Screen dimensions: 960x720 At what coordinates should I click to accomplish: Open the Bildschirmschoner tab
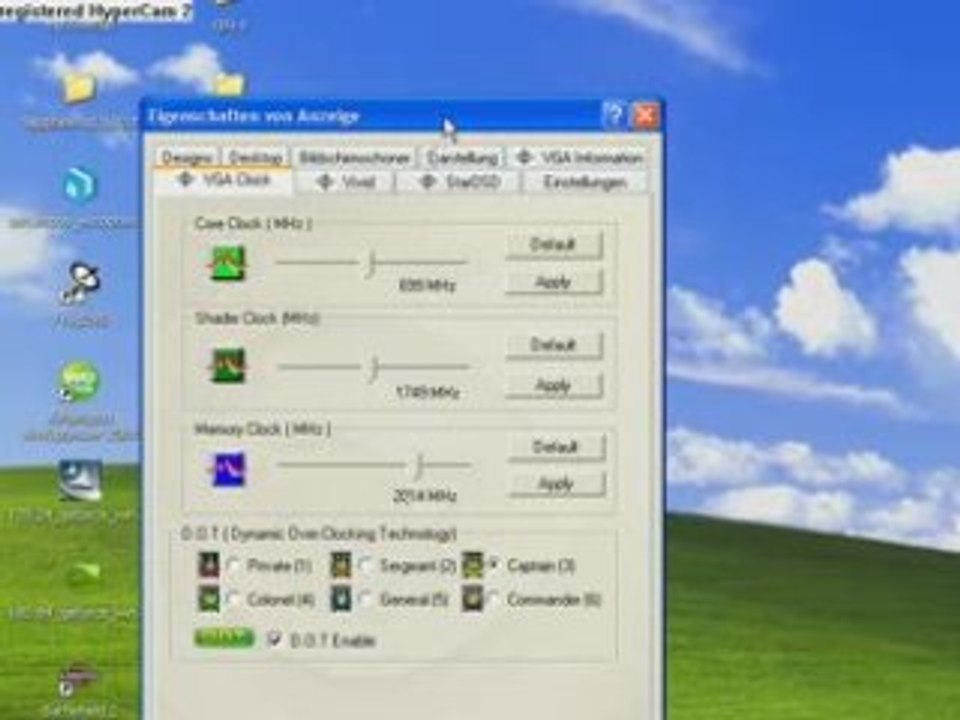354,158
